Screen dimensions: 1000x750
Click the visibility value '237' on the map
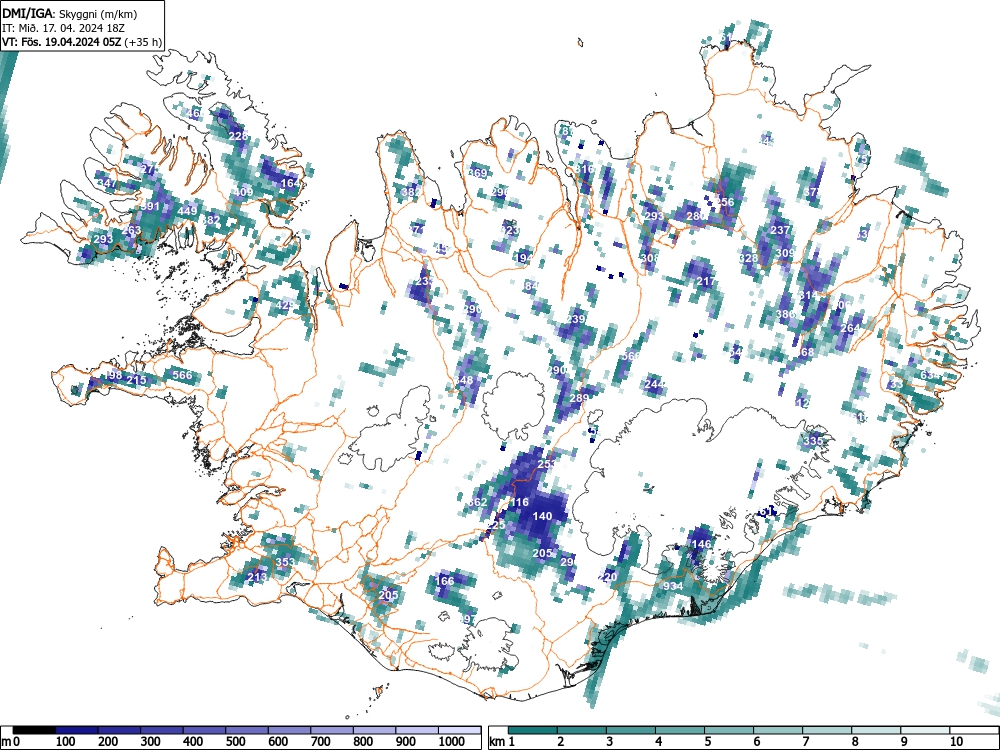pos(781,230)
